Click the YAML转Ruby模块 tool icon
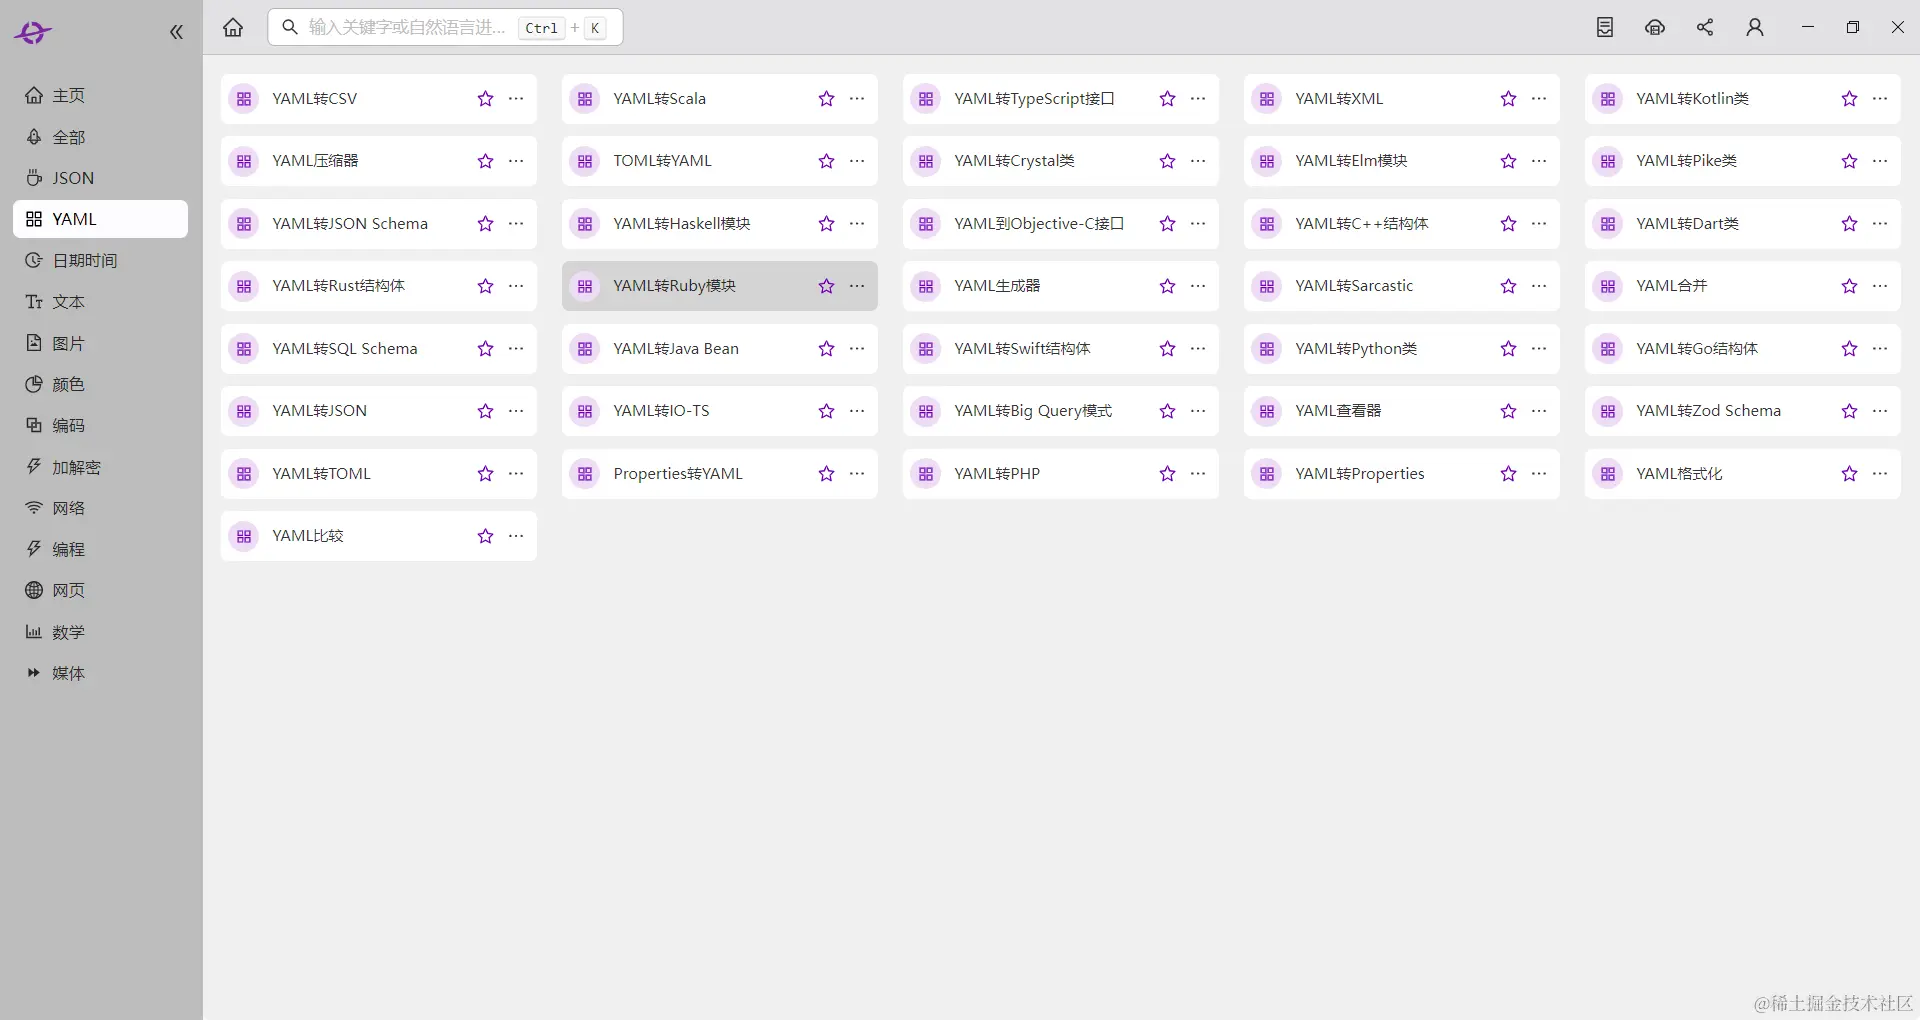The width and height of the screenshot is (1920, 1020). pos(584,286)
